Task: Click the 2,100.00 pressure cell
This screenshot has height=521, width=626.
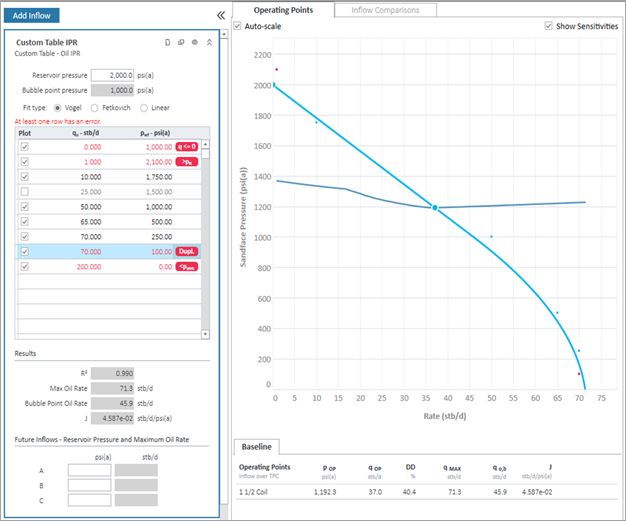Action: point(159,162)
